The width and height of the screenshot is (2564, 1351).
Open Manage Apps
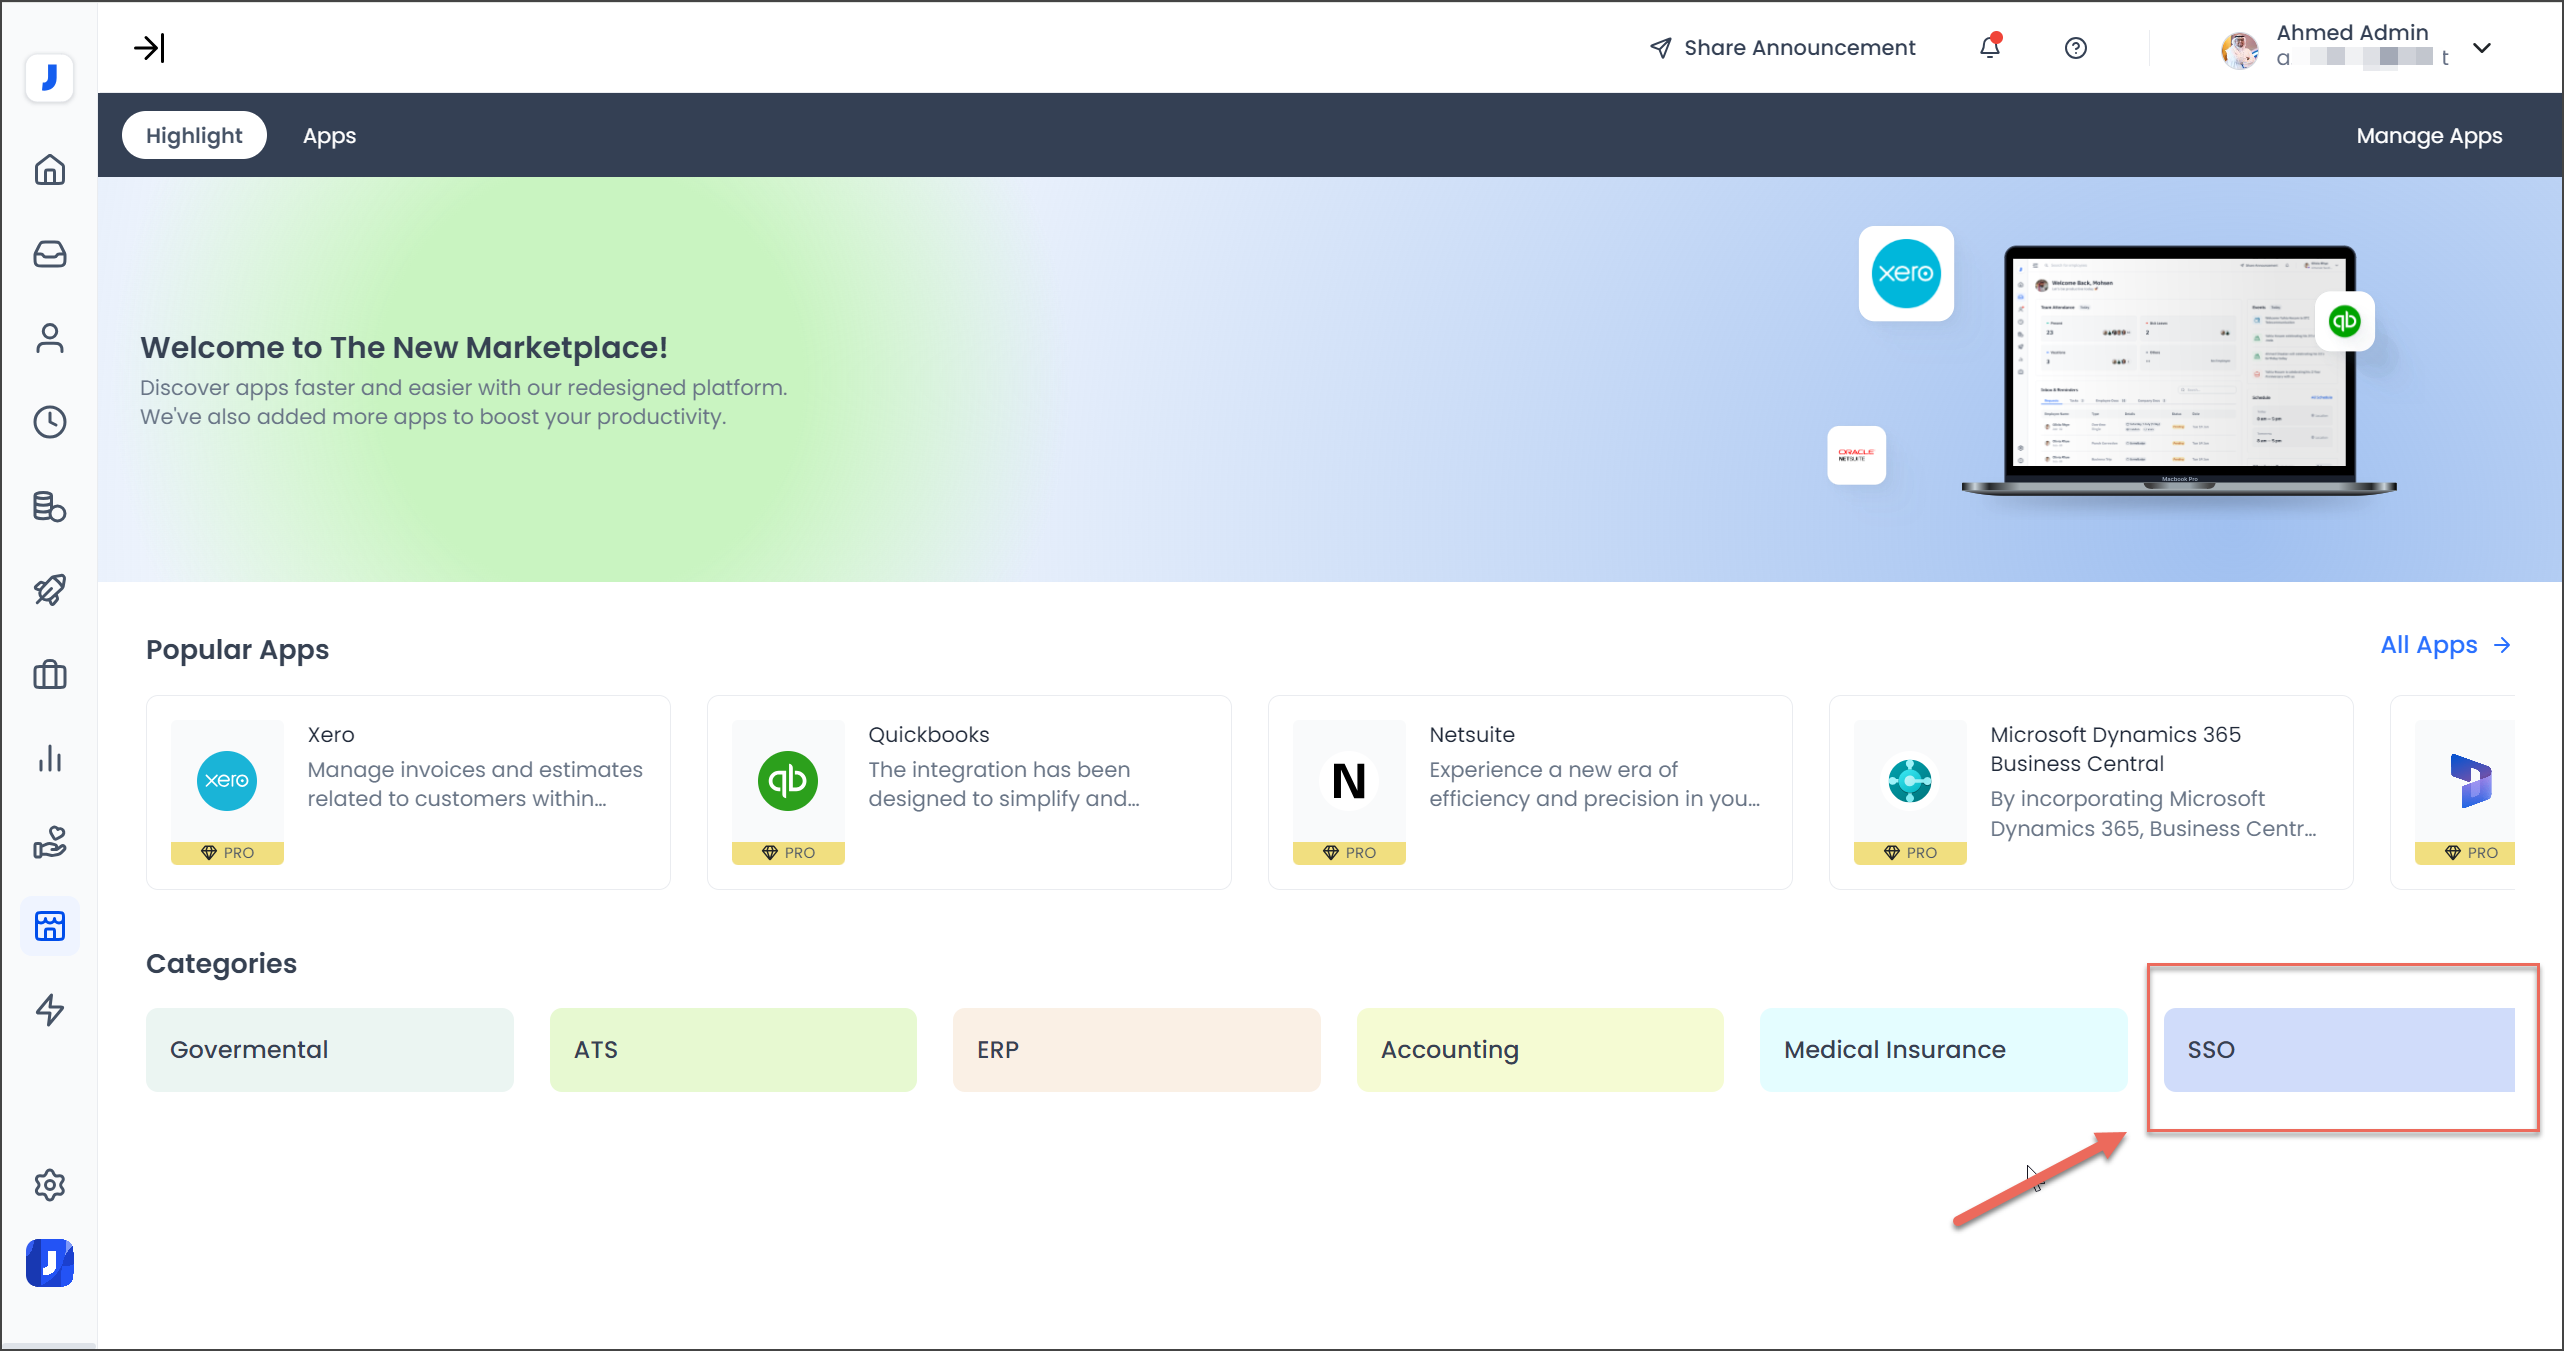2429,135
